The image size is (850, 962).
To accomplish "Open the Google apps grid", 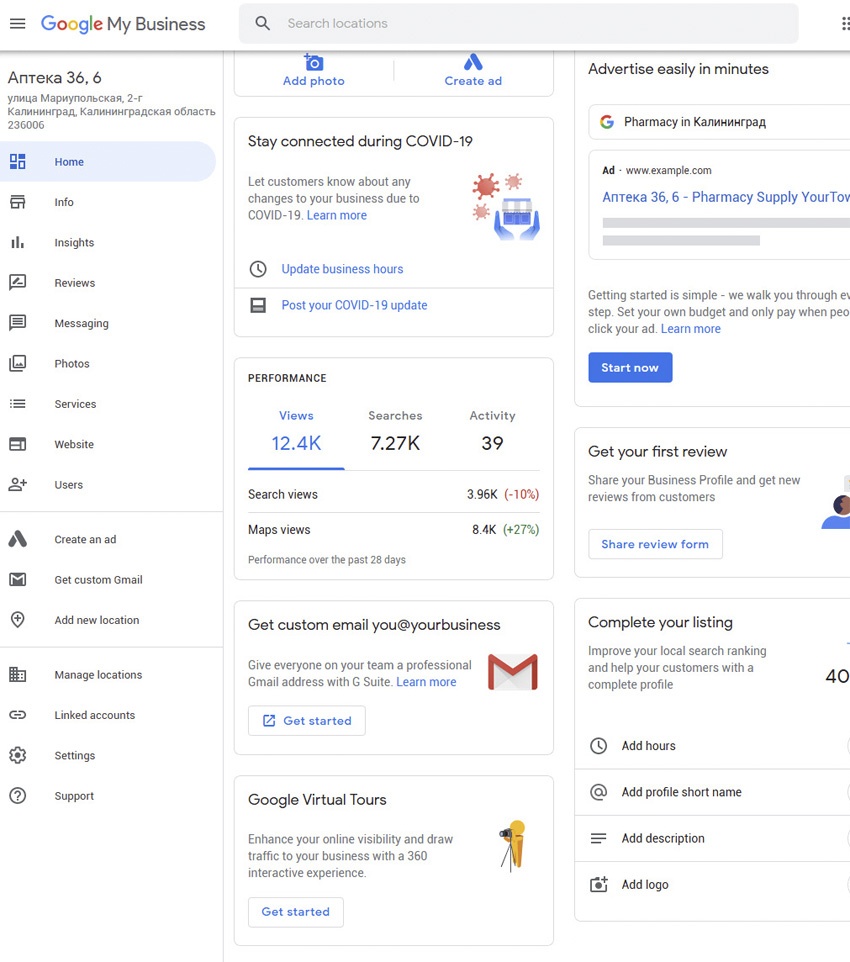I will [845, 23].
